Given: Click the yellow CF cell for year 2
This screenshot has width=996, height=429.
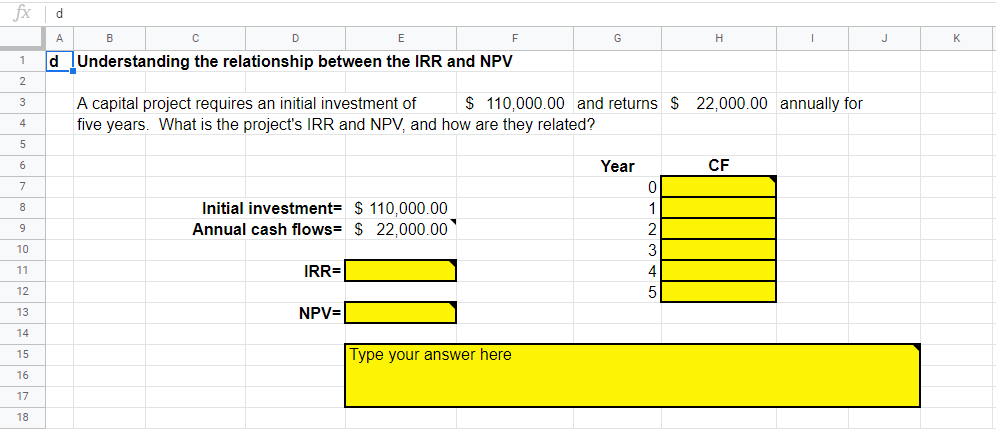Looking at the screenshot, I should click(x=719, y=229).
